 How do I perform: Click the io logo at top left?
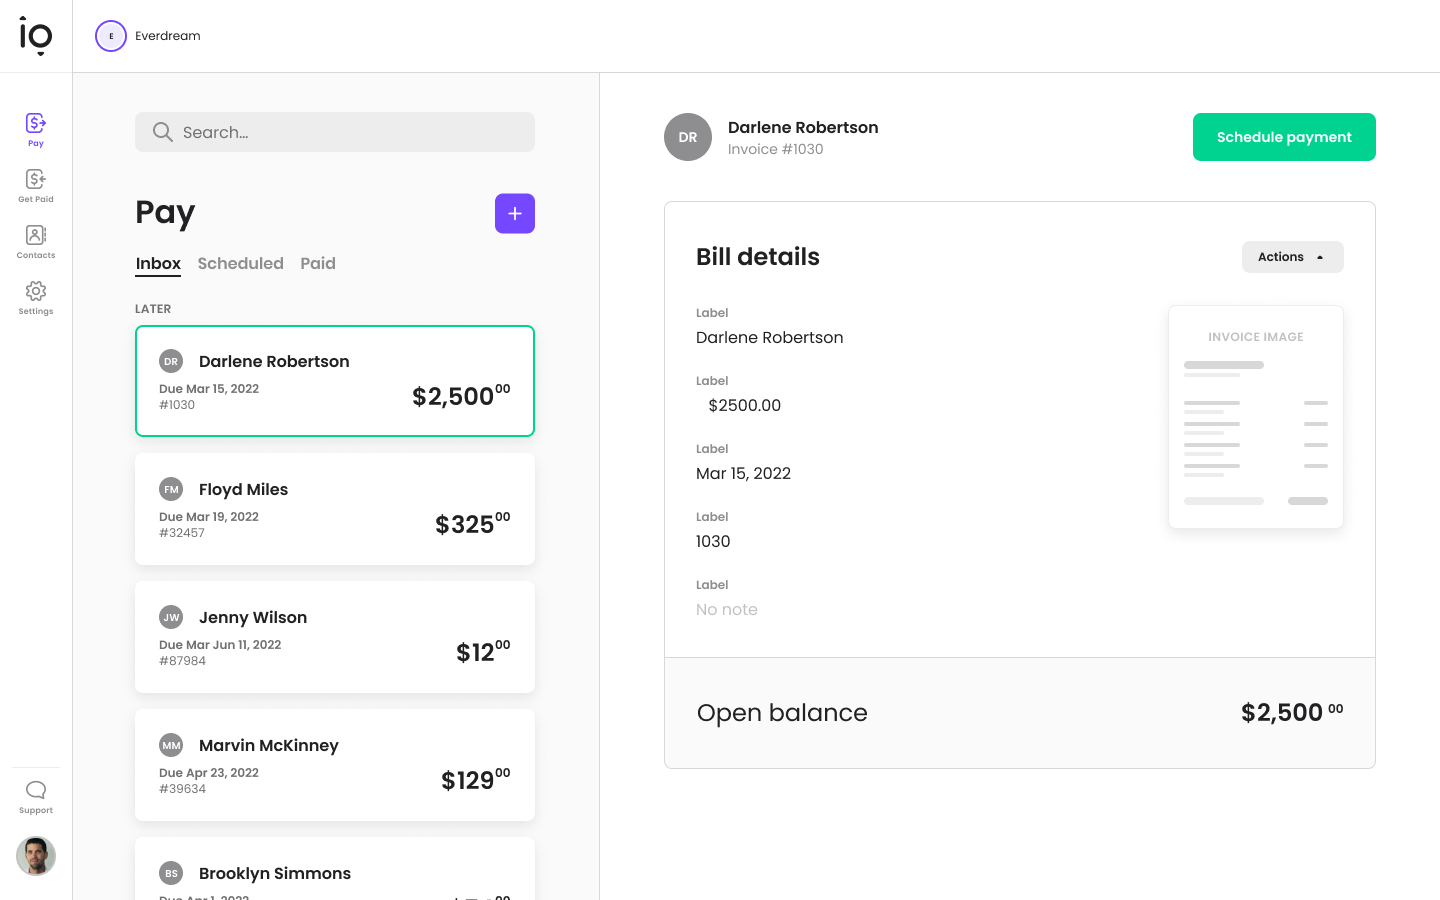pos(36,36)
